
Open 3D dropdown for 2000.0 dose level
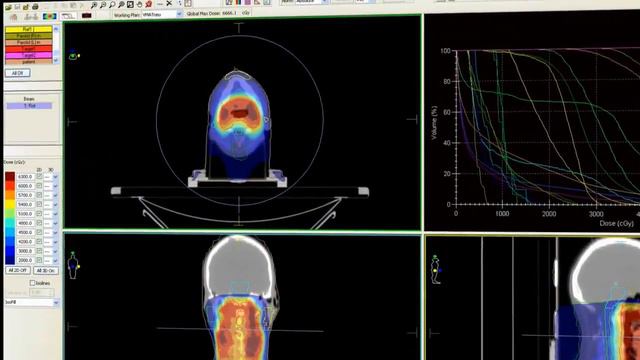coord(56,260)
